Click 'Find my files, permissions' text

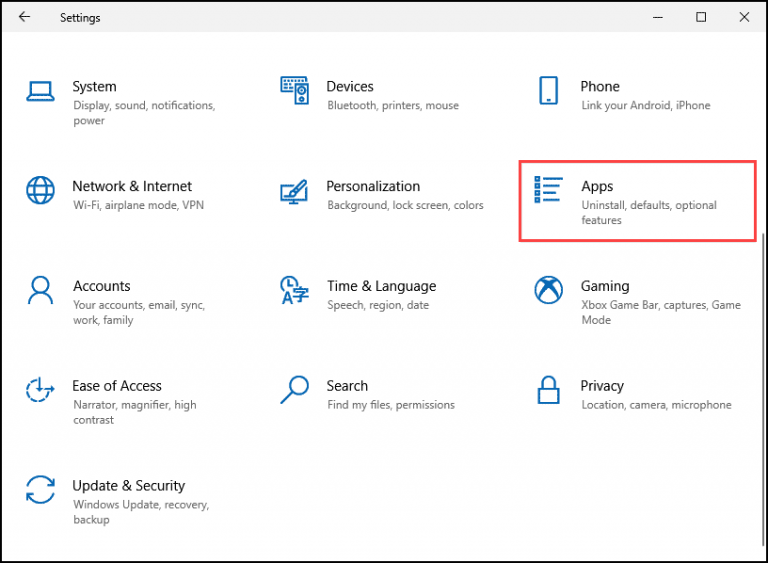[x=391, y=405]
